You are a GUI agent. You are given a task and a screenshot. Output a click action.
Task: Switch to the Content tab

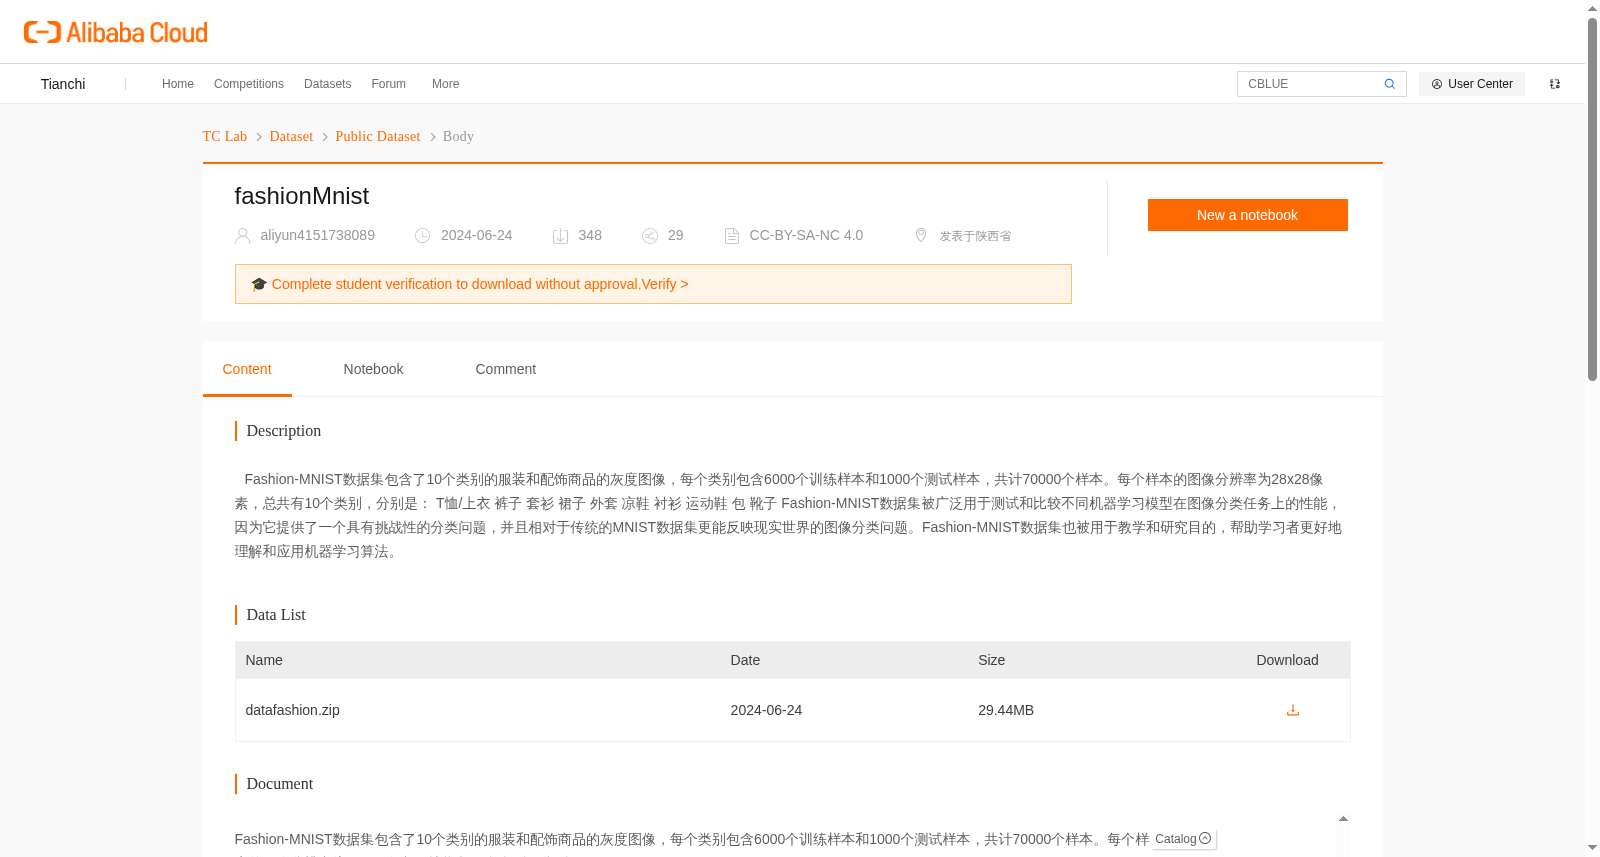[247, 369]
